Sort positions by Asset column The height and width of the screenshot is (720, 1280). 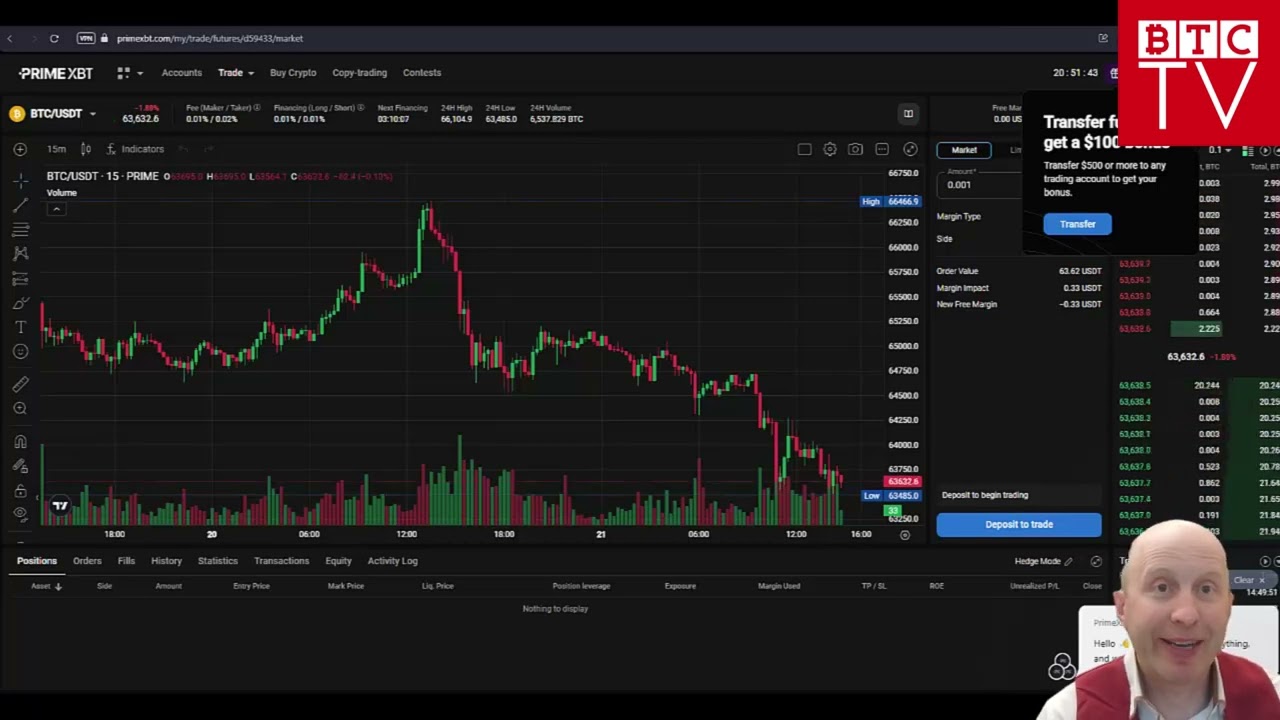[x=46, y=586]
